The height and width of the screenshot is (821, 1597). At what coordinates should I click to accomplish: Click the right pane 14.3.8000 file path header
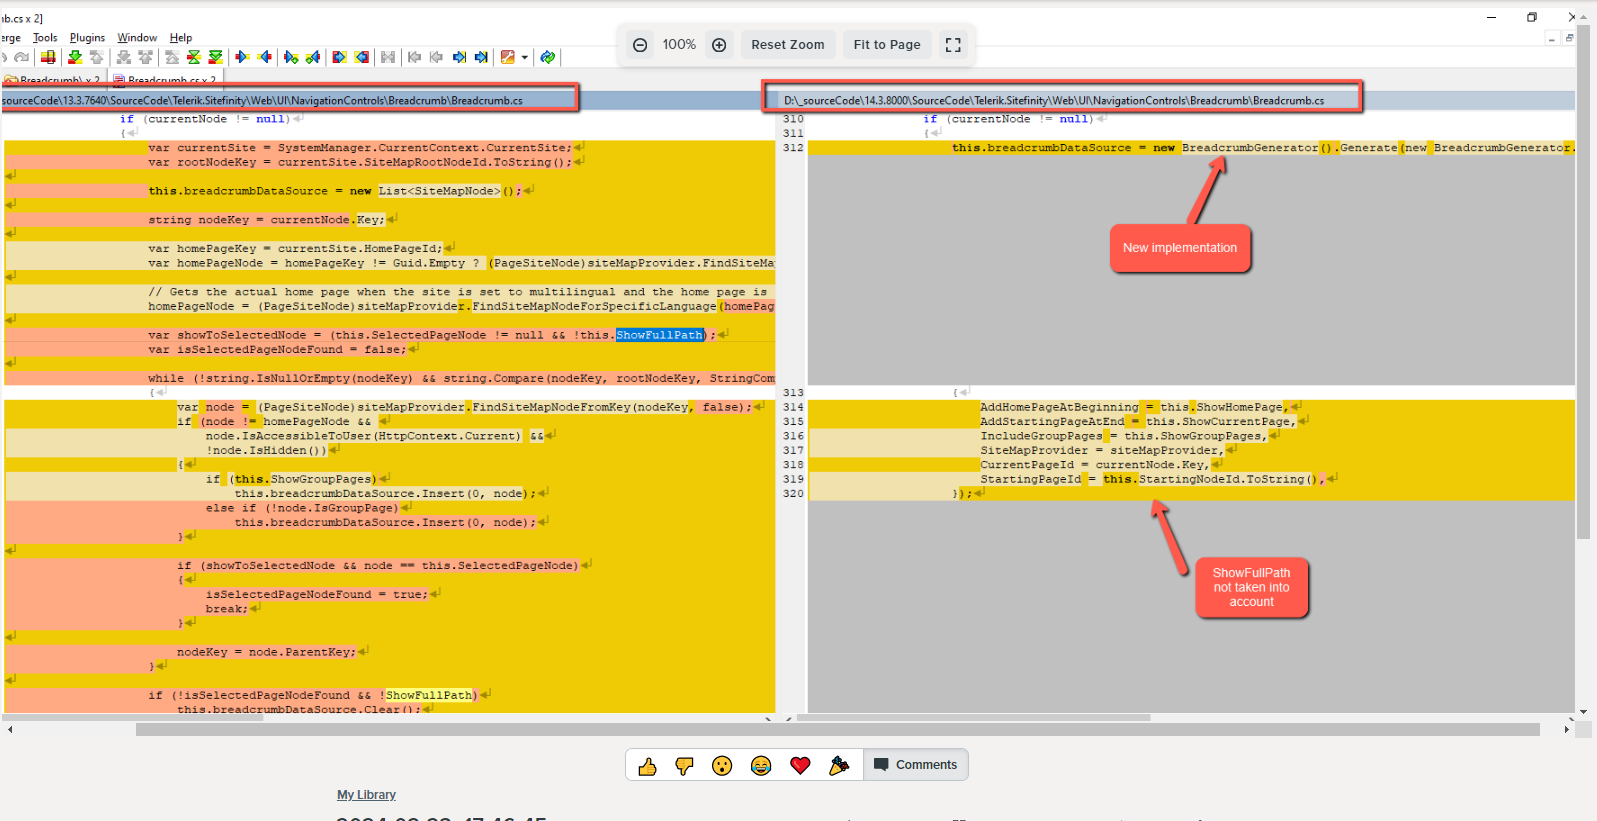tap(1062, 100)
